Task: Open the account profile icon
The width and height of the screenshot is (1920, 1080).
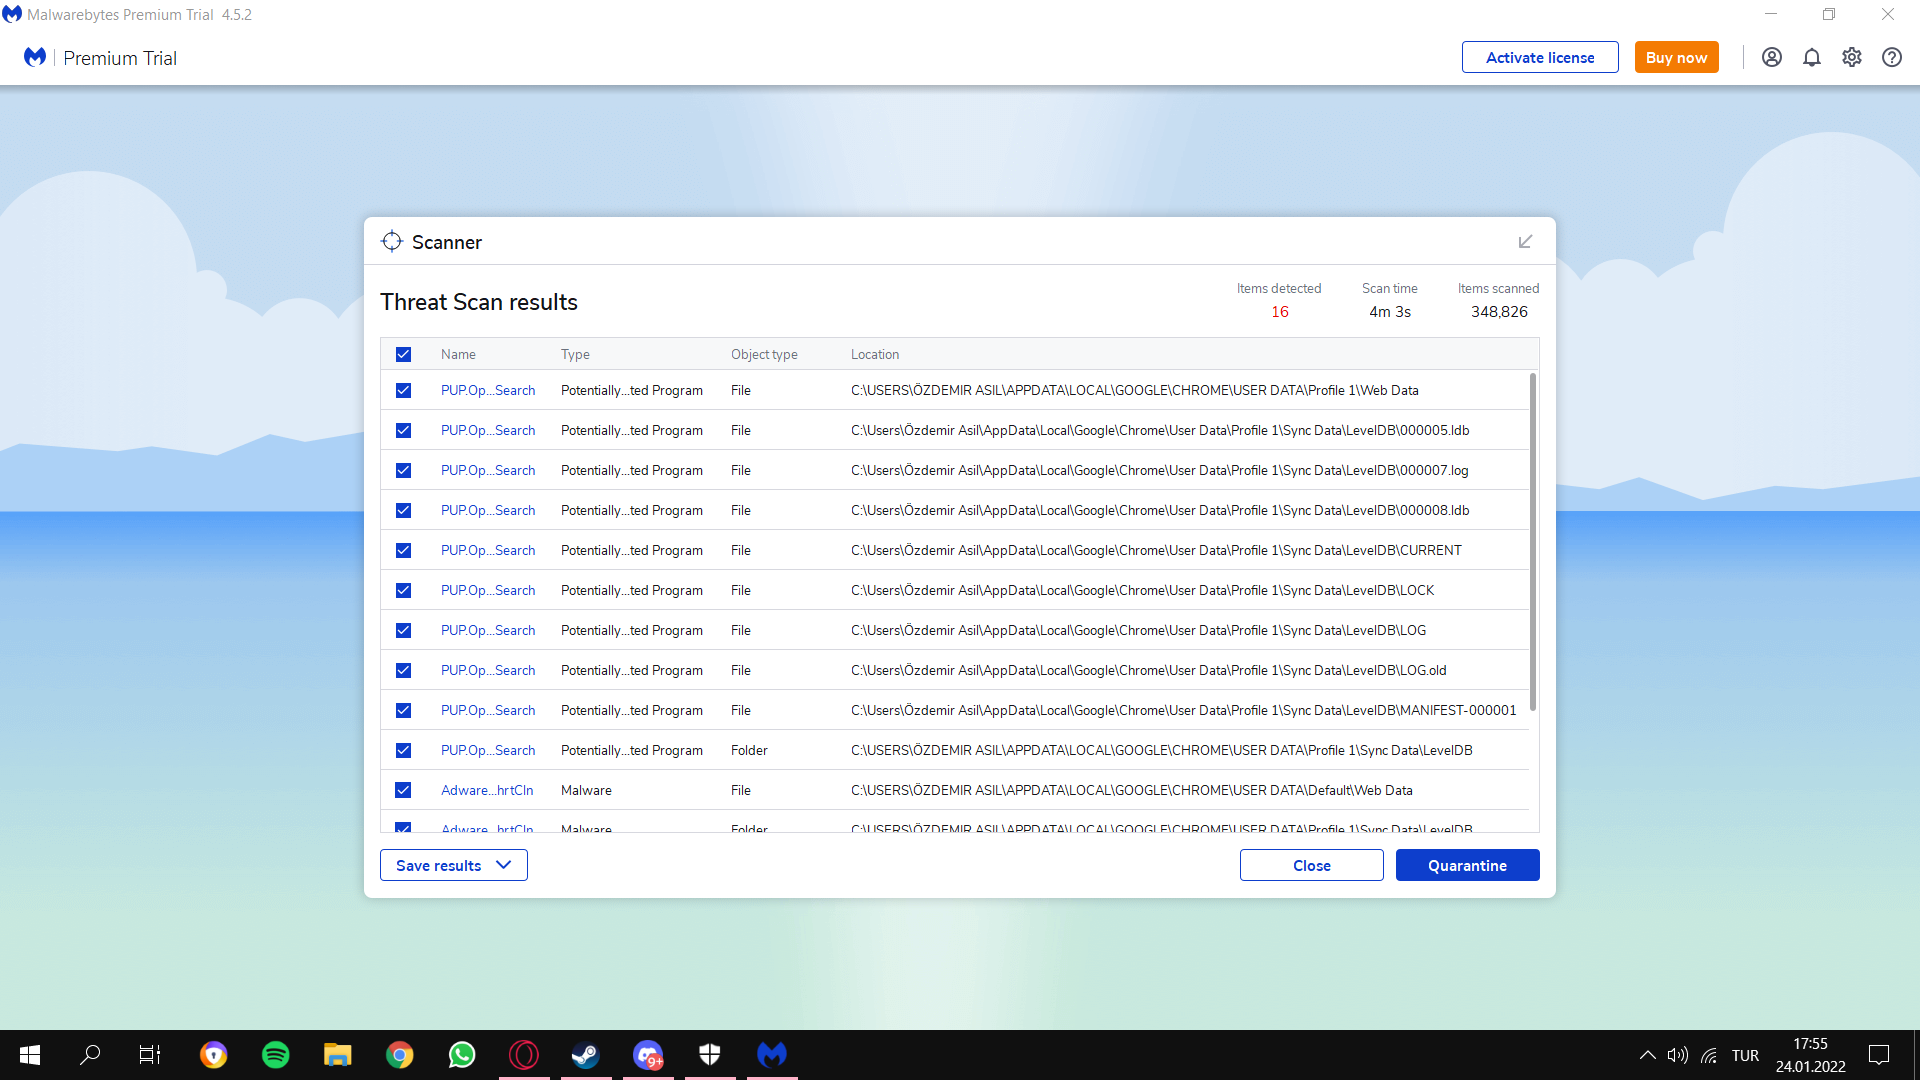Action: pos(1771,57)
